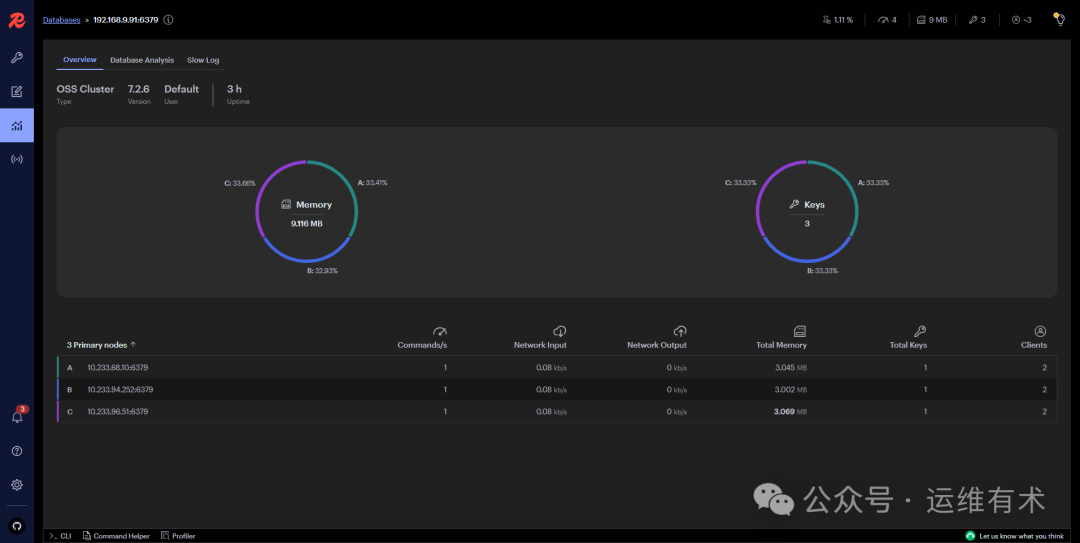
Task: Click the connected clients stat
Action: coord(1021,20)
